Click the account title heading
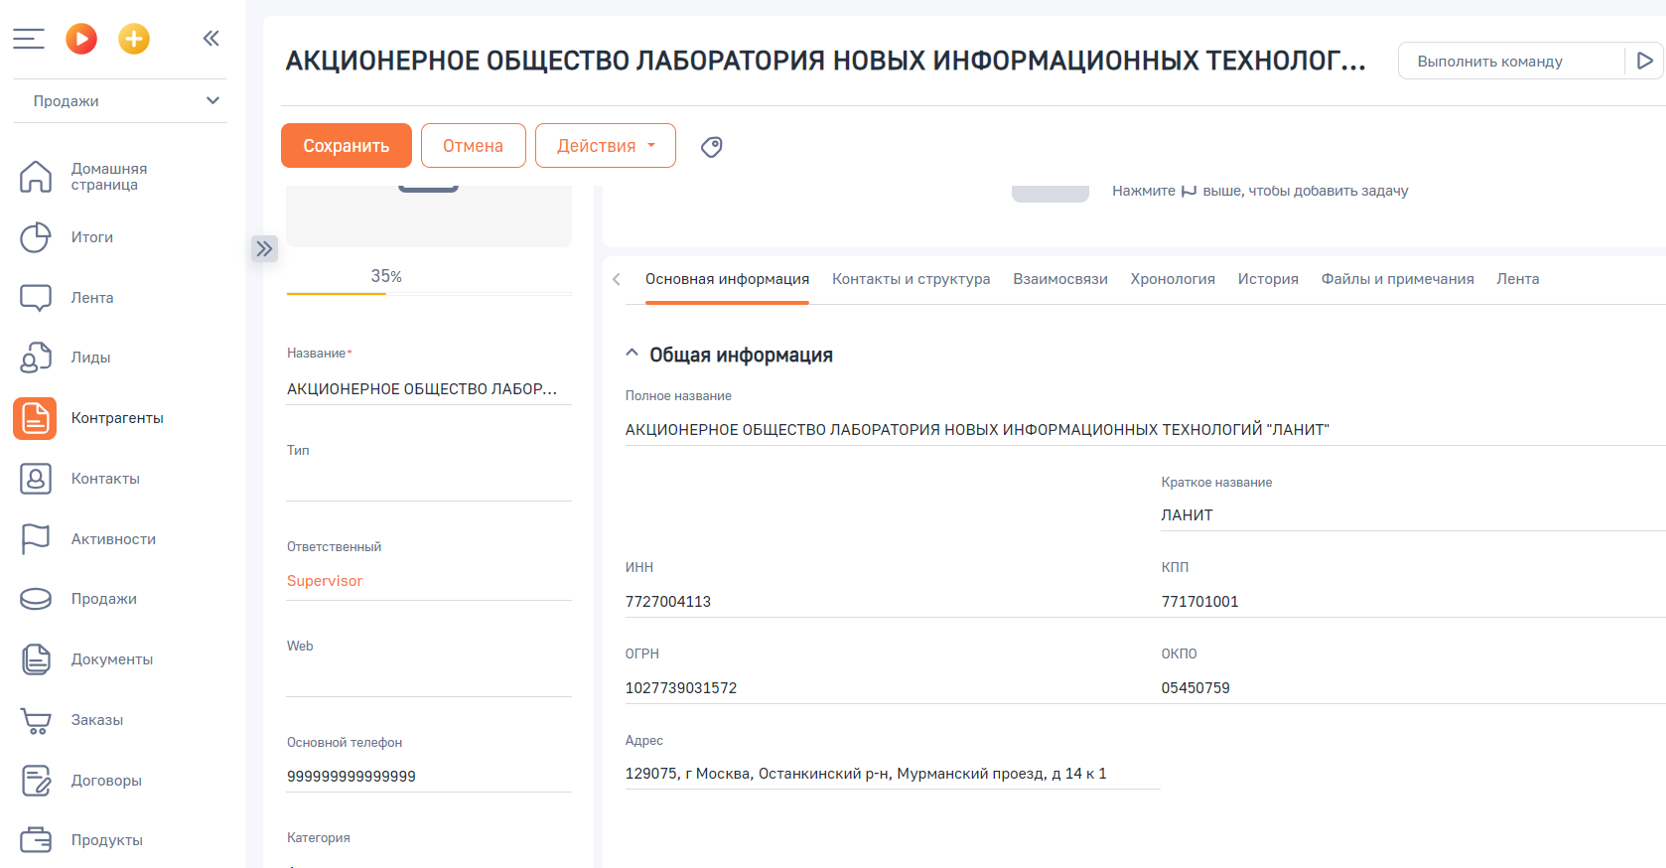Image resolution: width=1666 pixels, height=868 pixels. [x=826, y=61]
